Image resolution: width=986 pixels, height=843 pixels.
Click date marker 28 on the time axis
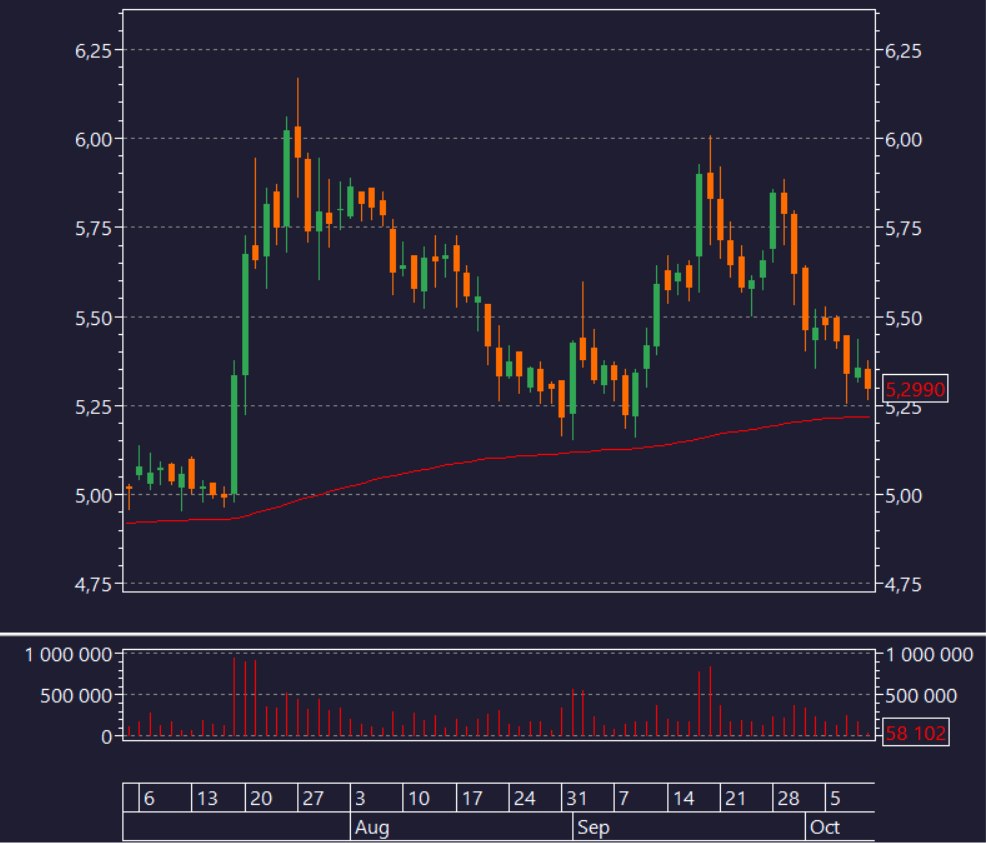tap(789, 798)
